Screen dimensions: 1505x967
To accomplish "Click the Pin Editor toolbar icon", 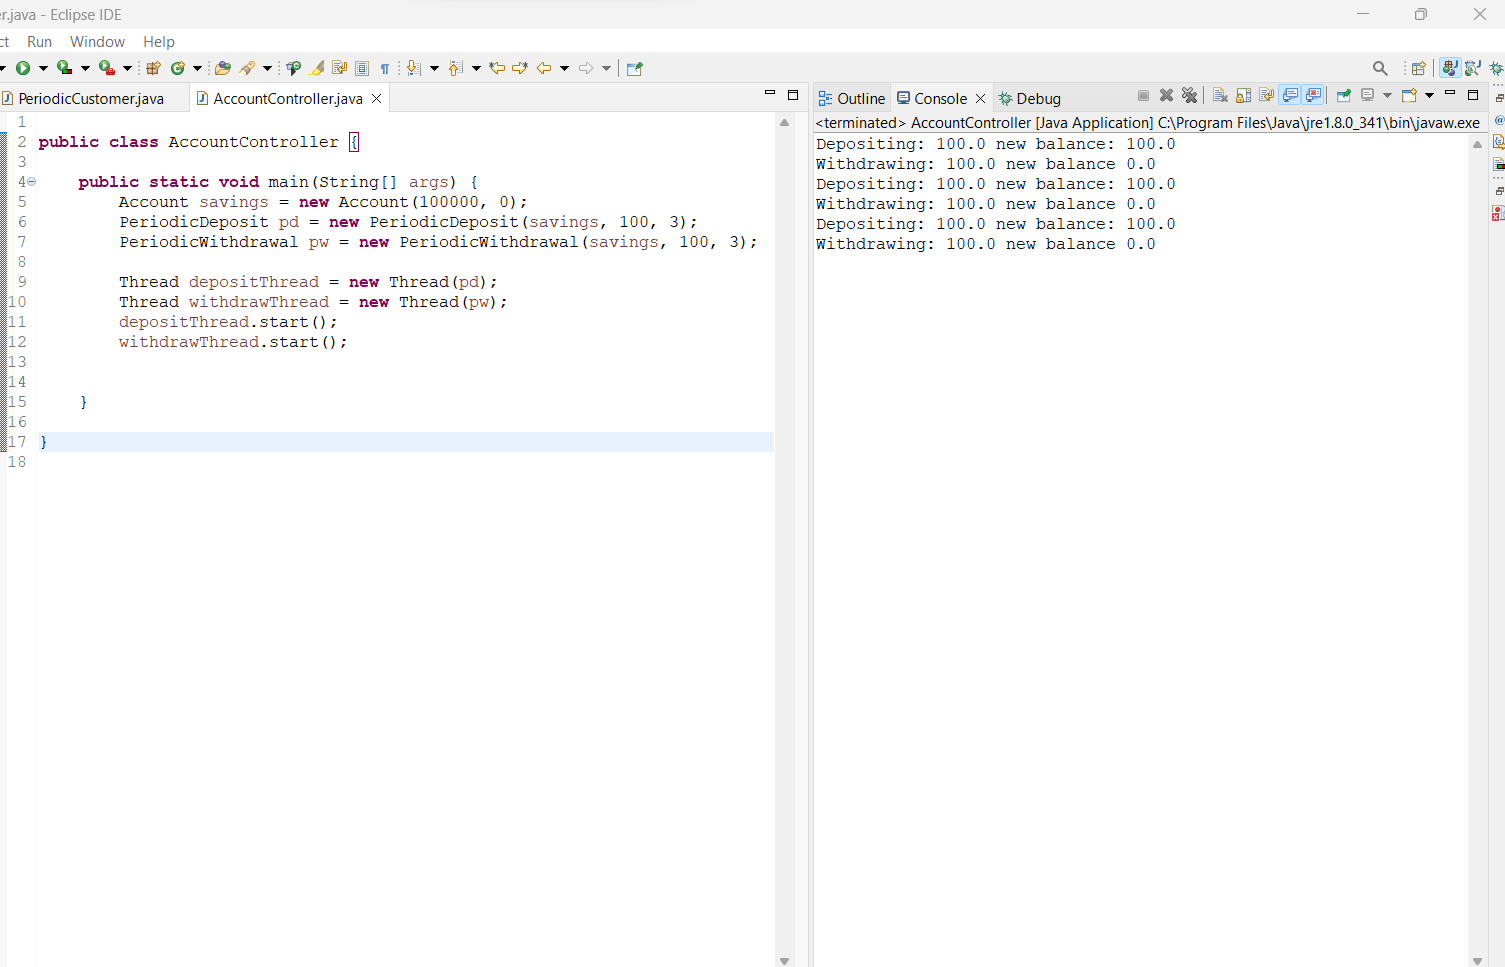I will pyautogui.click(x=634, y=68).
